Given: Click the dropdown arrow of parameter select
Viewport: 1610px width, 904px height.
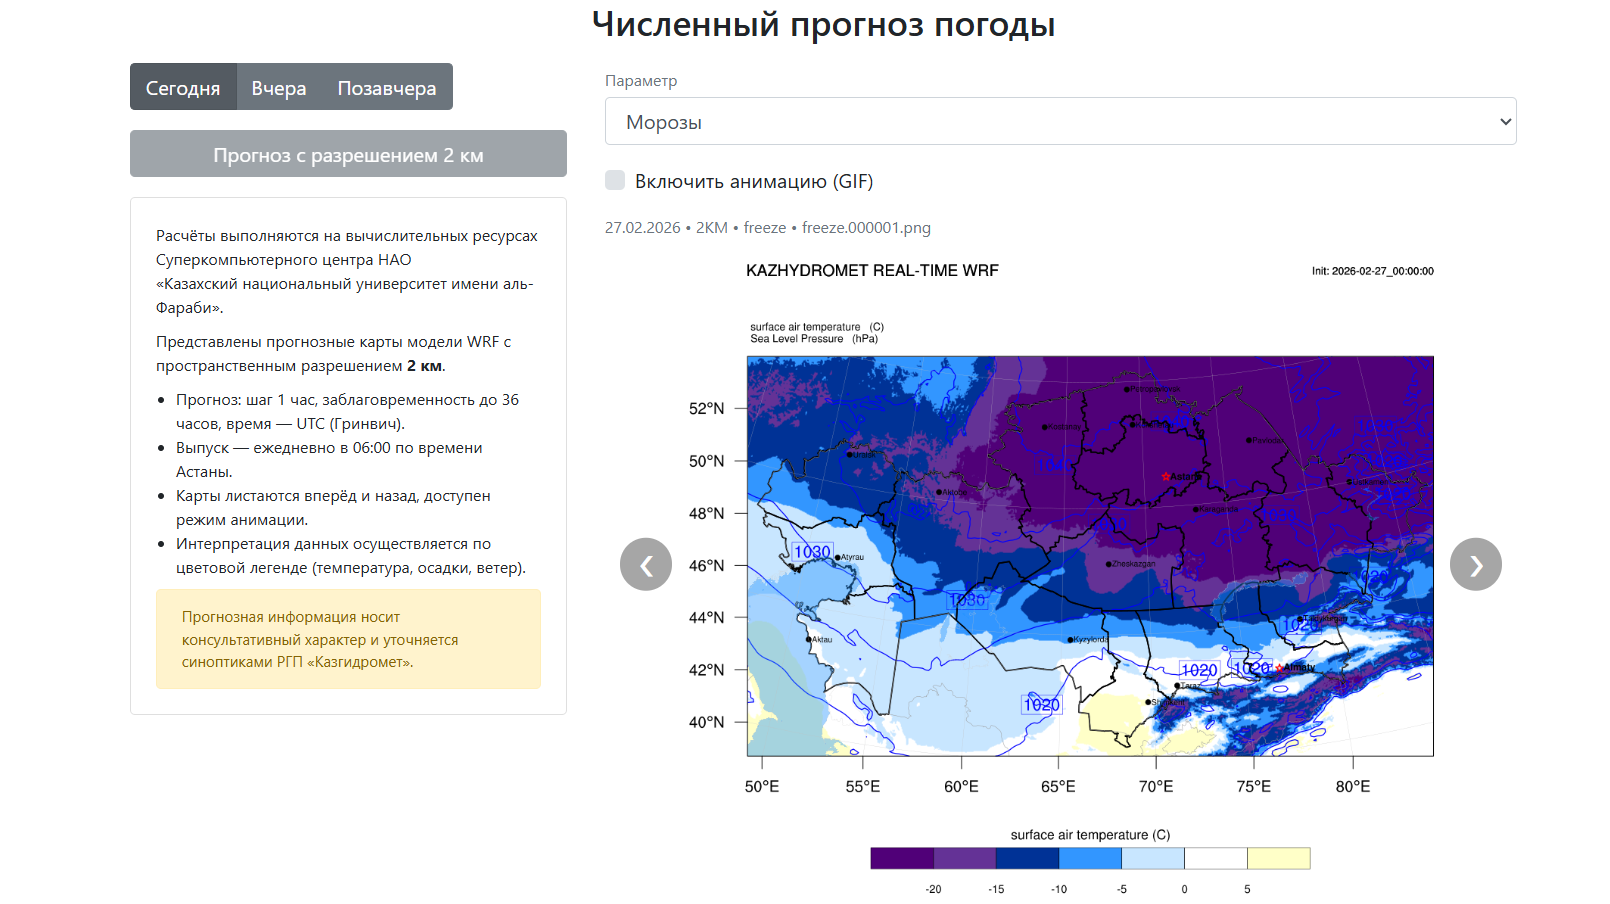Looking at the screenshot, I should pyautogui.click(x=1505, y=122).
